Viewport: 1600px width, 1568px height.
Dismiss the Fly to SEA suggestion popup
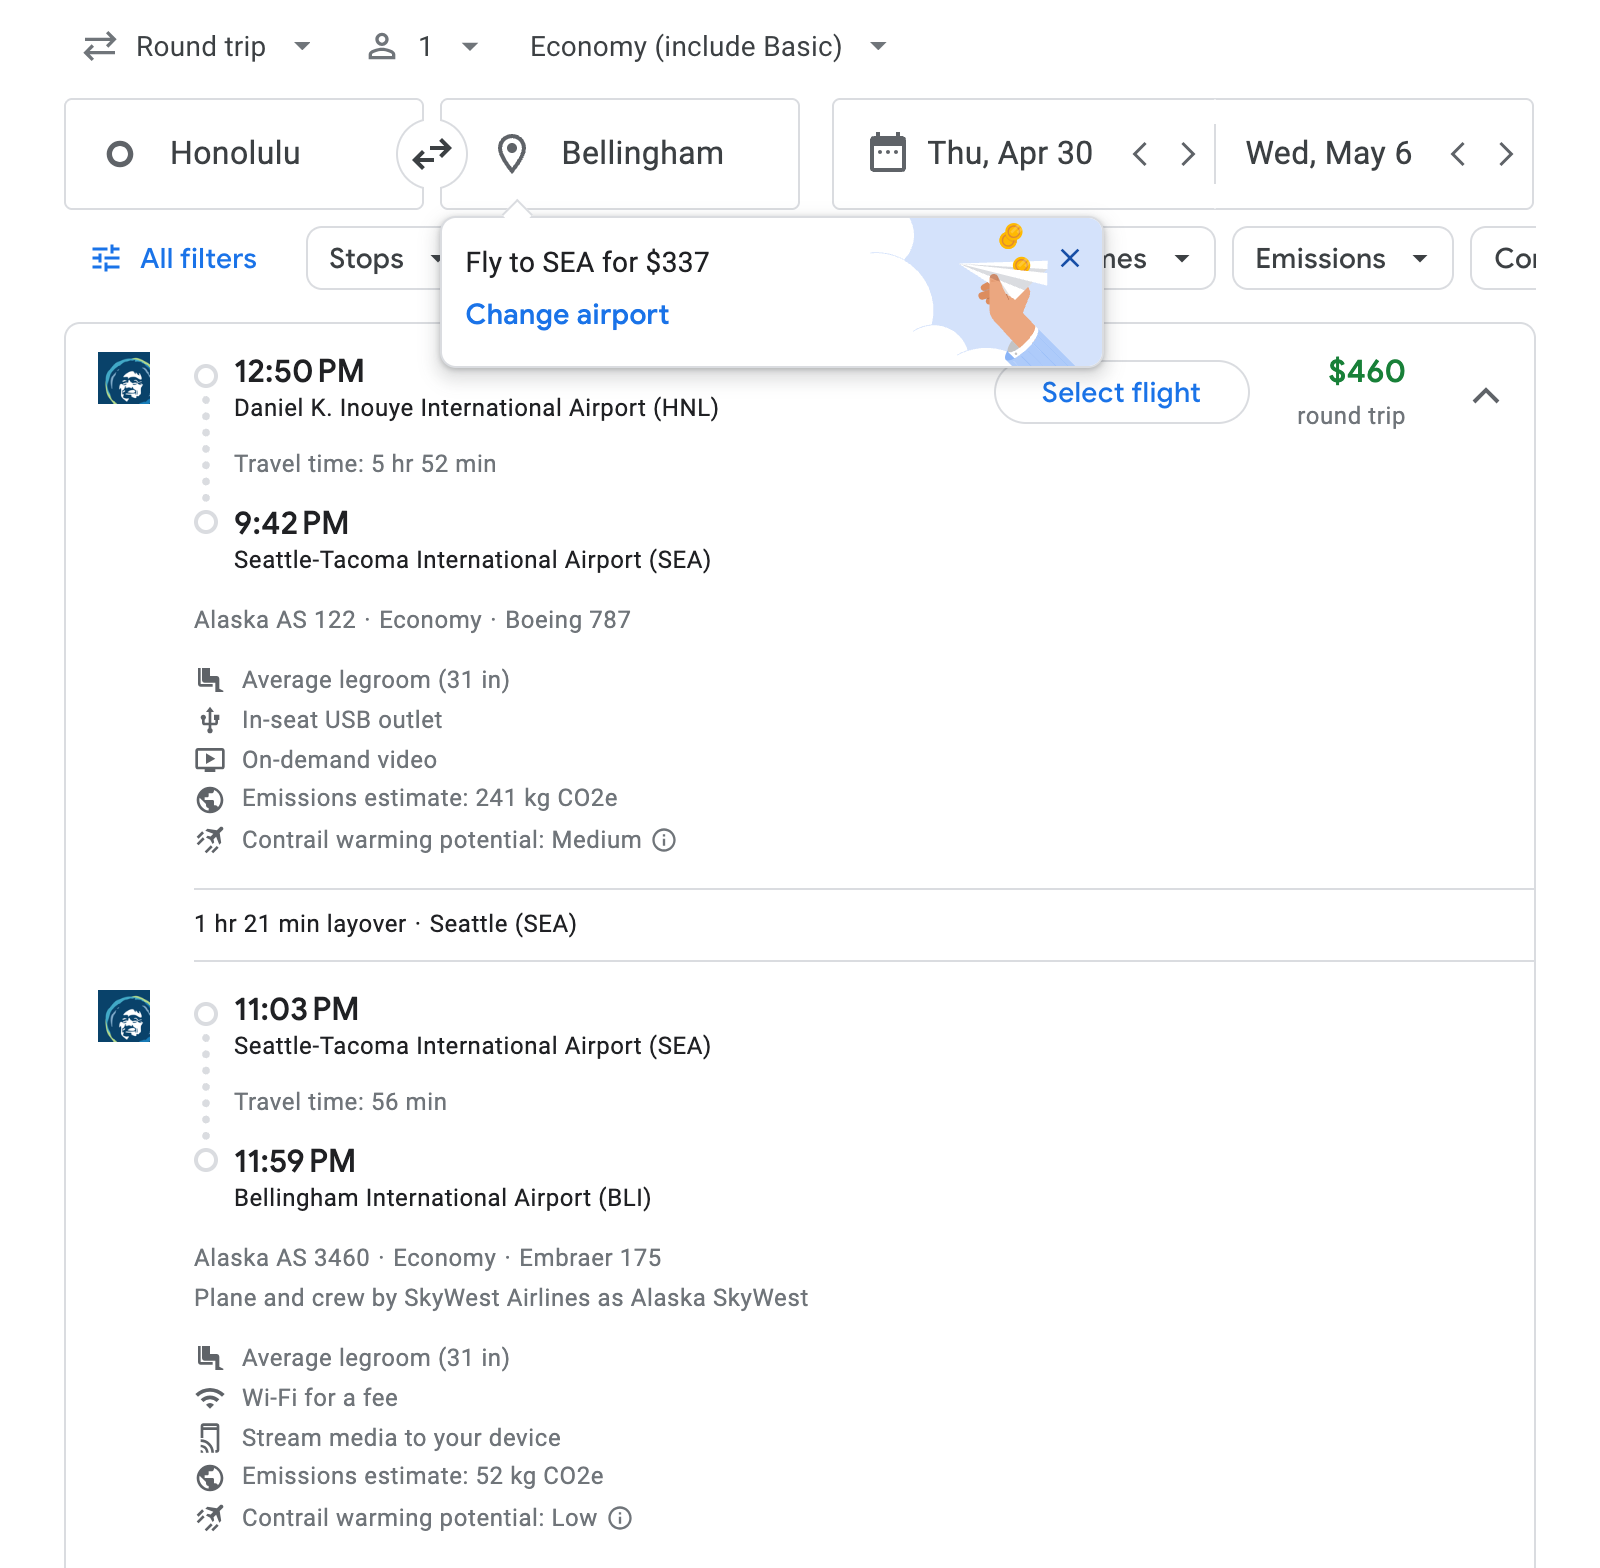coord(1069,258)
